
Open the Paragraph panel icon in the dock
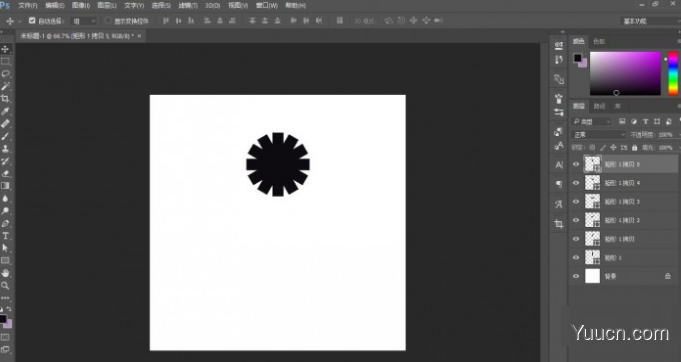(x=559, y=184)
